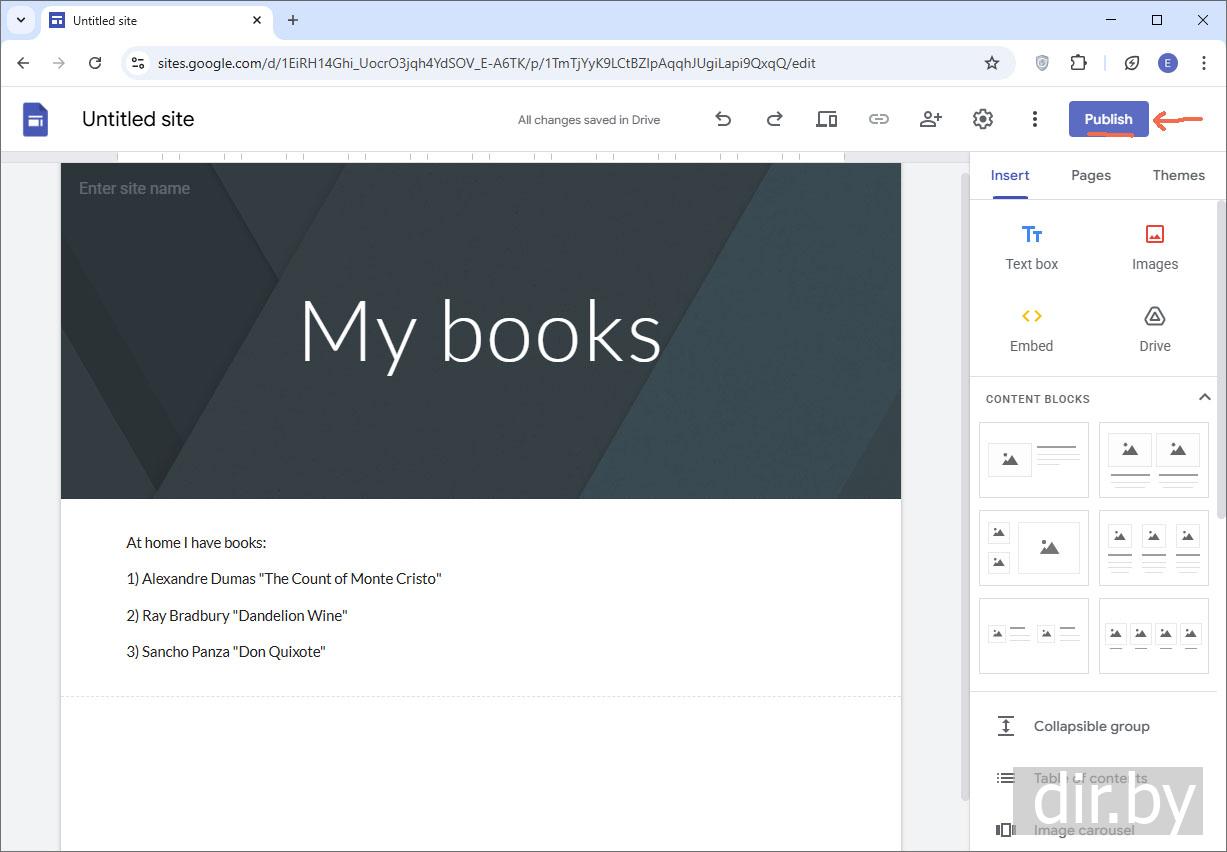
Task: Add a Text box to page
Action: click(x=1031, y=247)
